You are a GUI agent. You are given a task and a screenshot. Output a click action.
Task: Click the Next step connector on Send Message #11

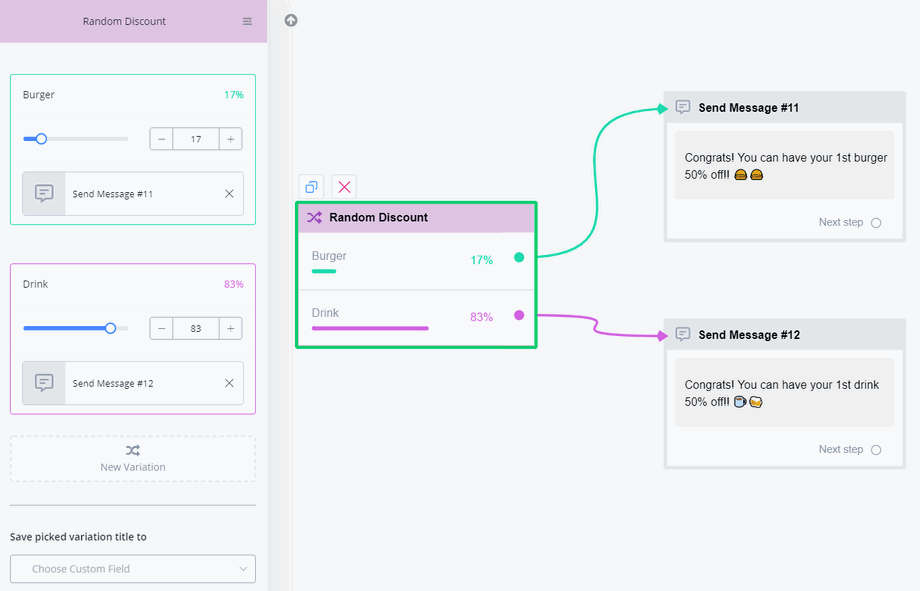click(876, 223)
